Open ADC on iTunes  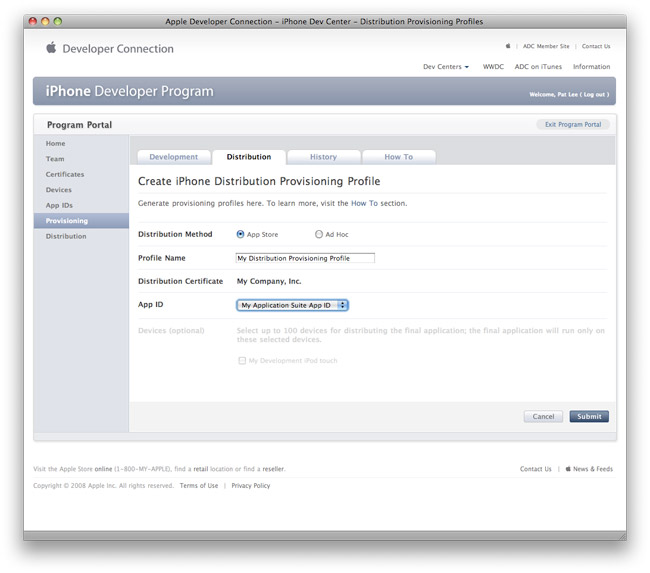pos(538,67)
